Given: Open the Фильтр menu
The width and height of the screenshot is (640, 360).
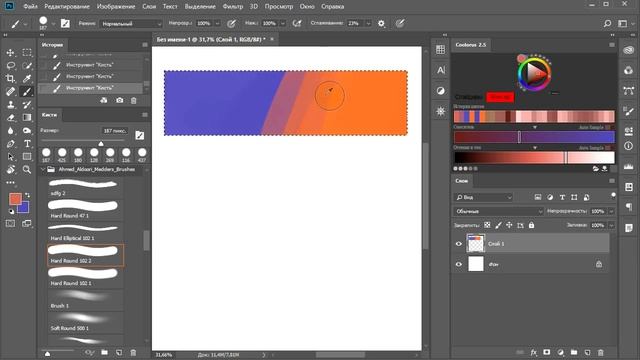Looking at the screenshot, I should pyautogui.click(x=233, y=7).
